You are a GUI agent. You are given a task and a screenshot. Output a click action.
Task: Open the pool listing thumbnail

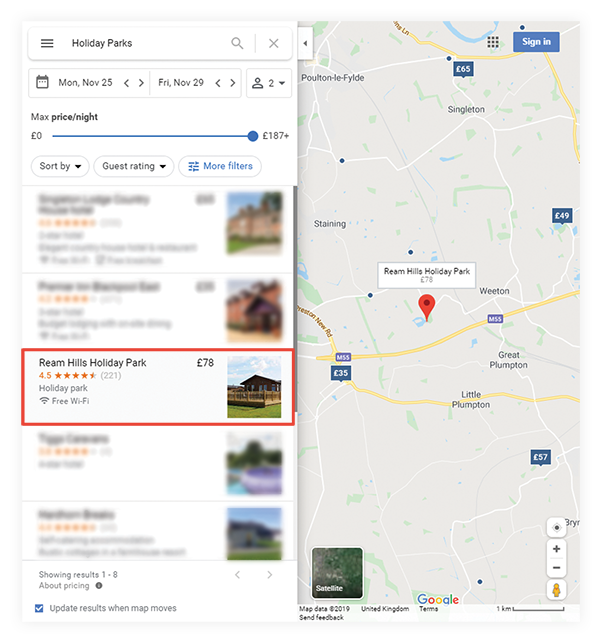(x=254, y=464)
